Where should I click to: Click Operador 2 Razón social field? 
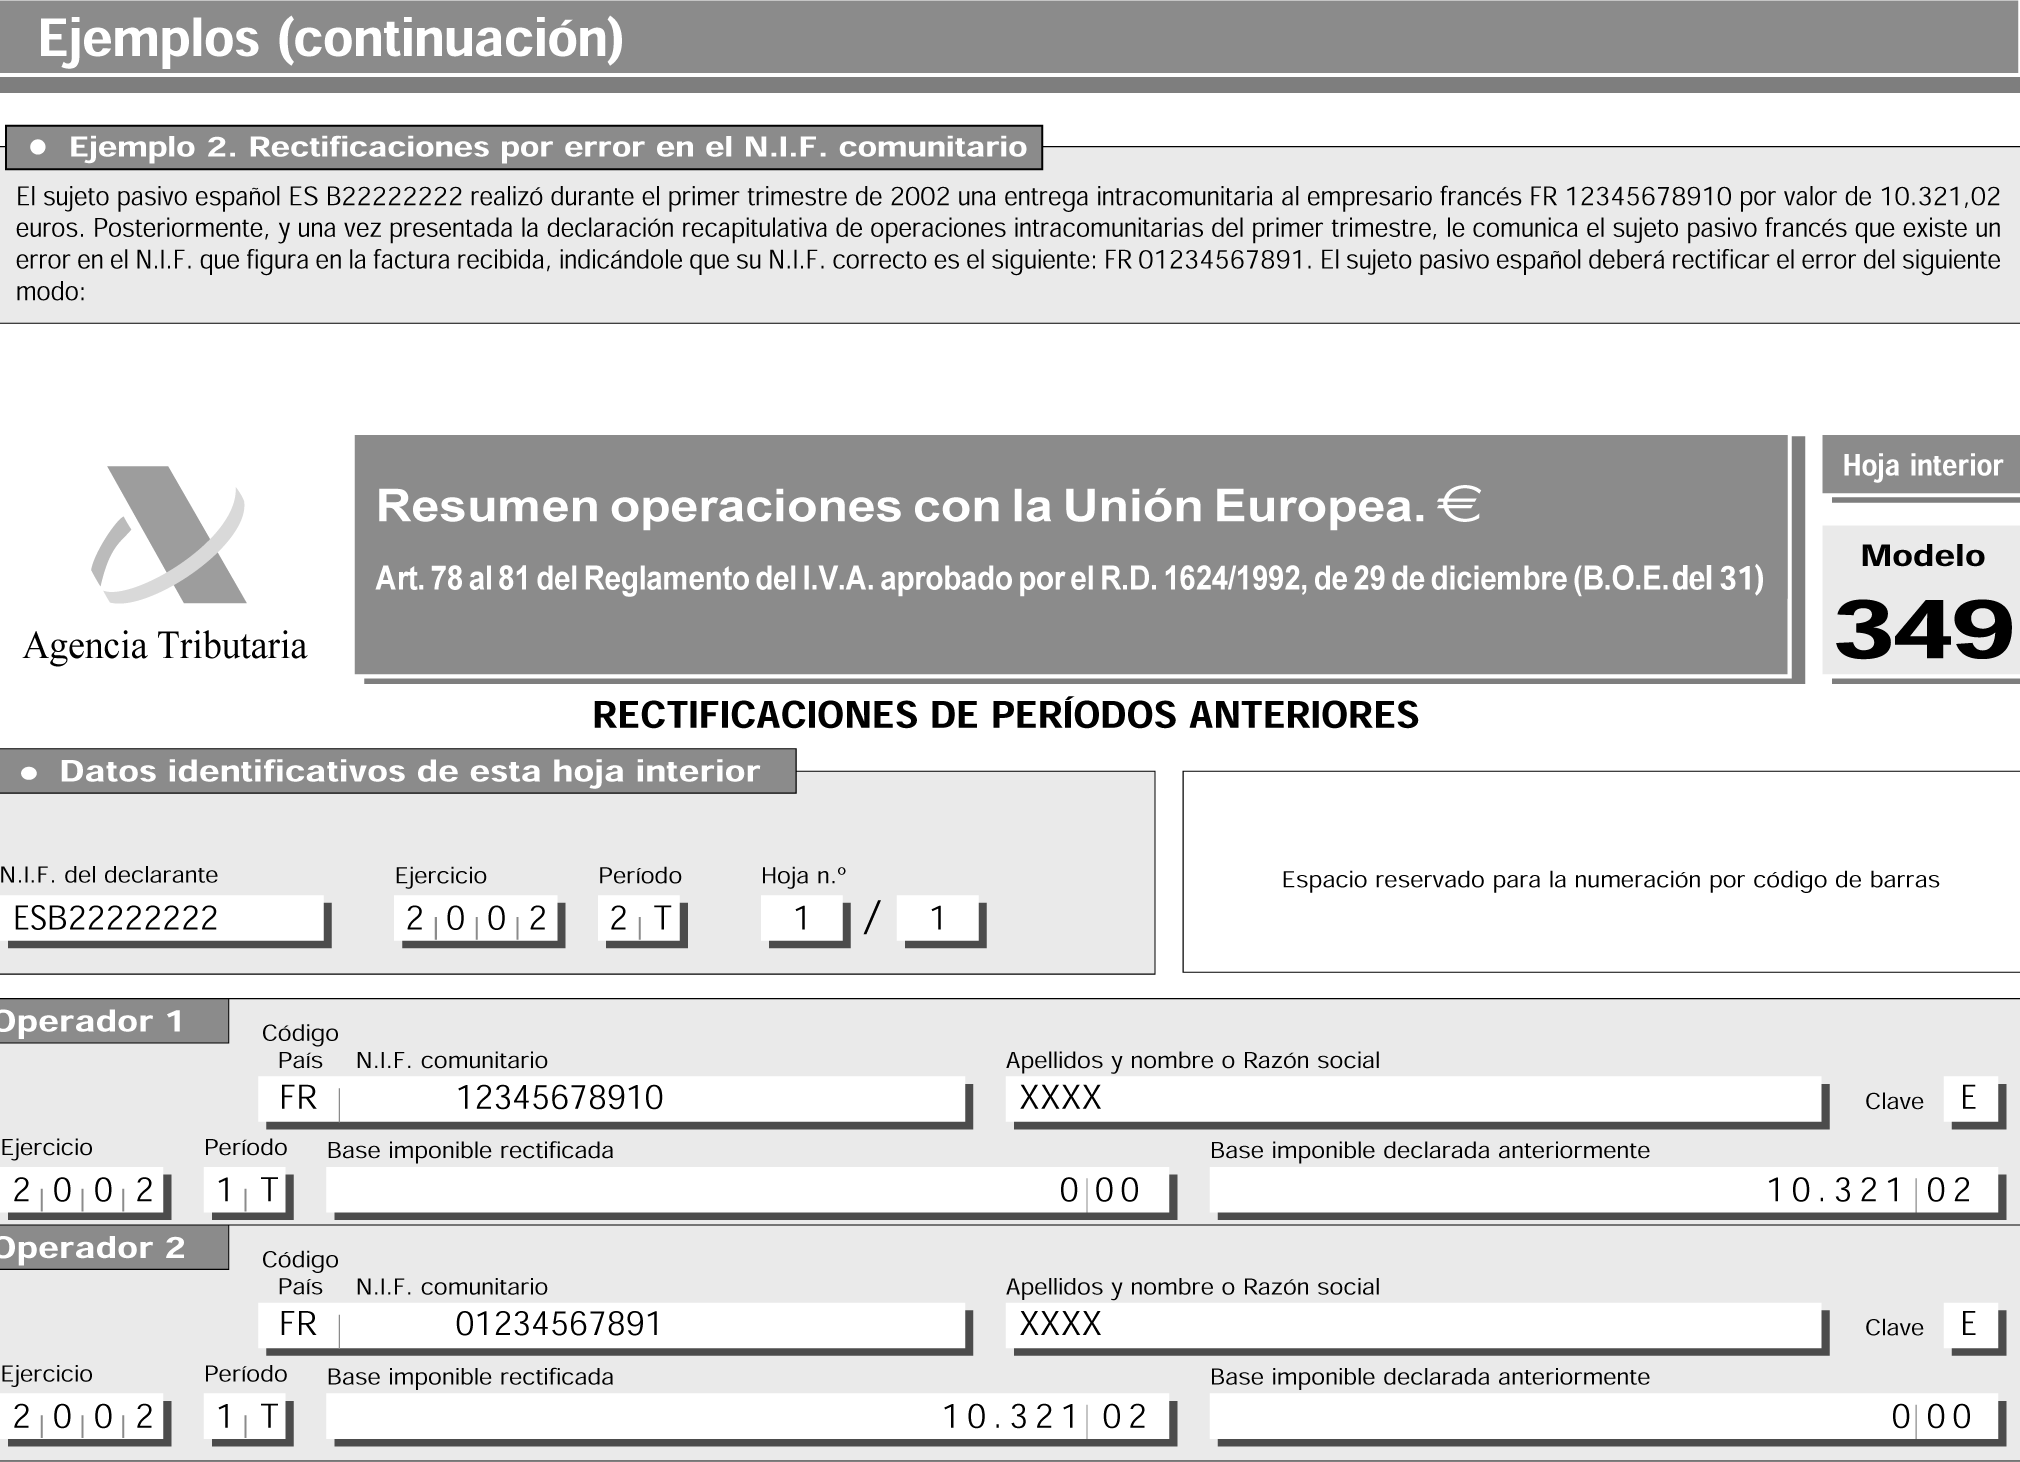(1415, 1325)
